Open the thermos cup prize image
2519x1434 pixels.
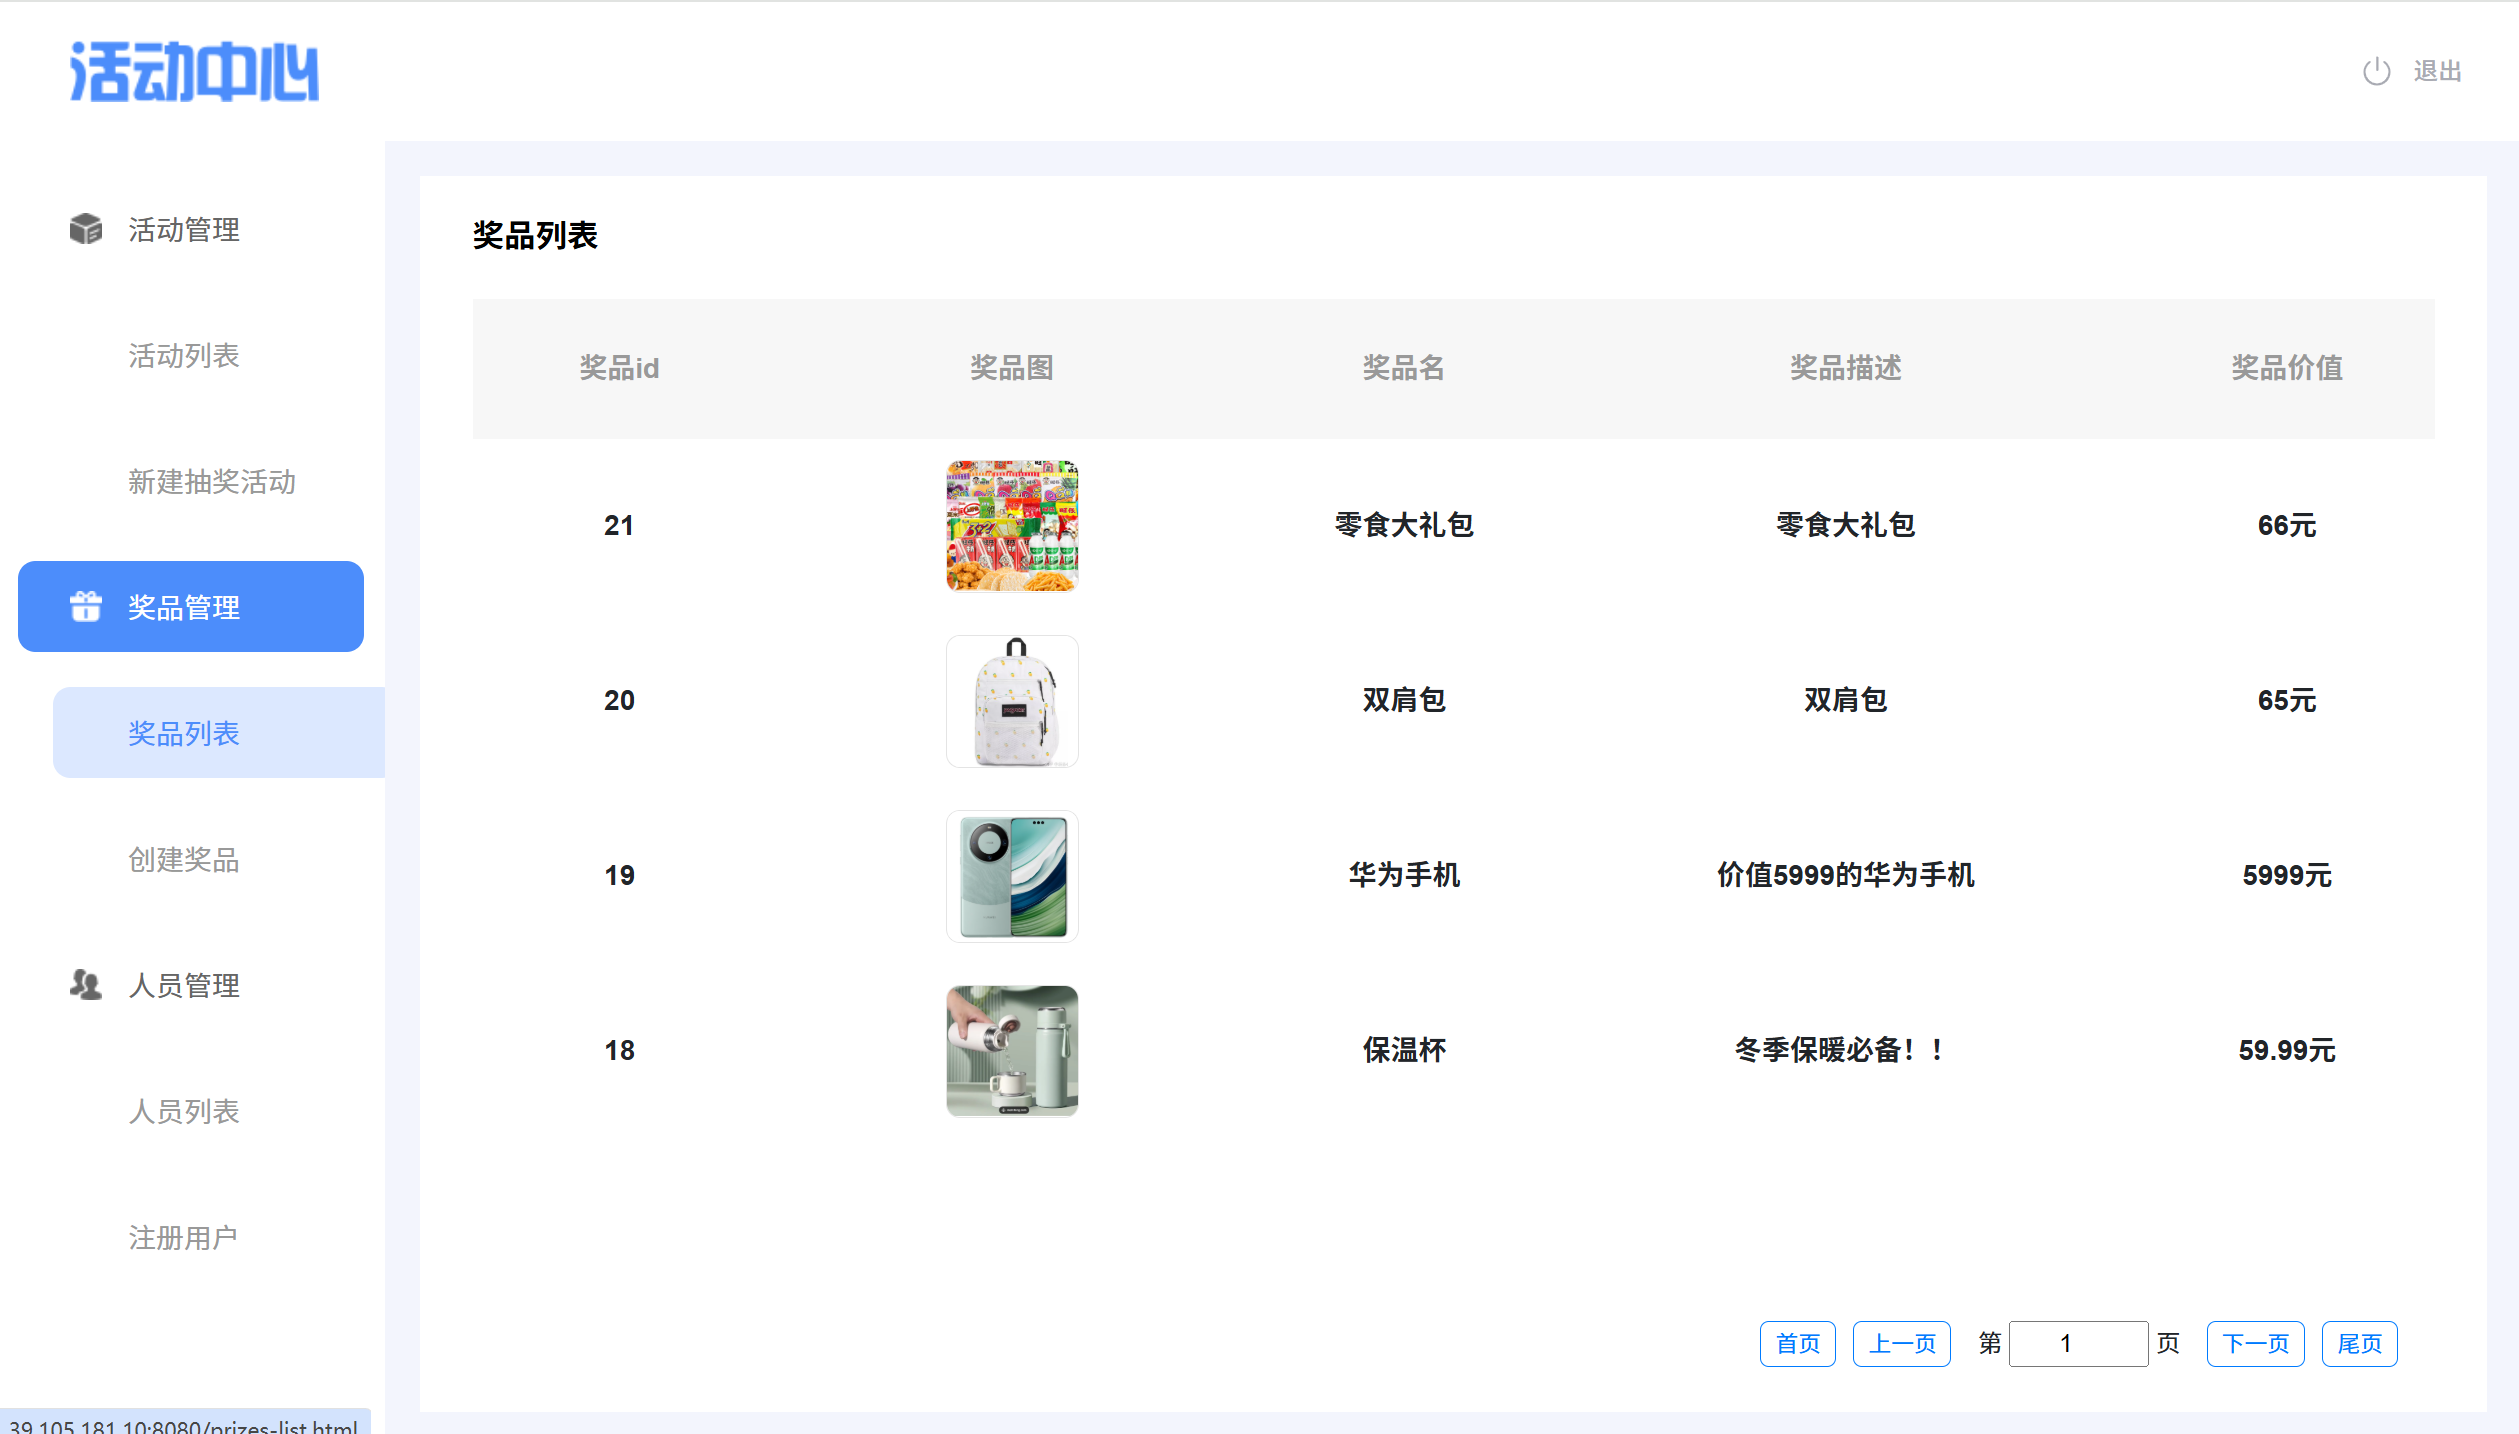click(x=1012, y=1051)
